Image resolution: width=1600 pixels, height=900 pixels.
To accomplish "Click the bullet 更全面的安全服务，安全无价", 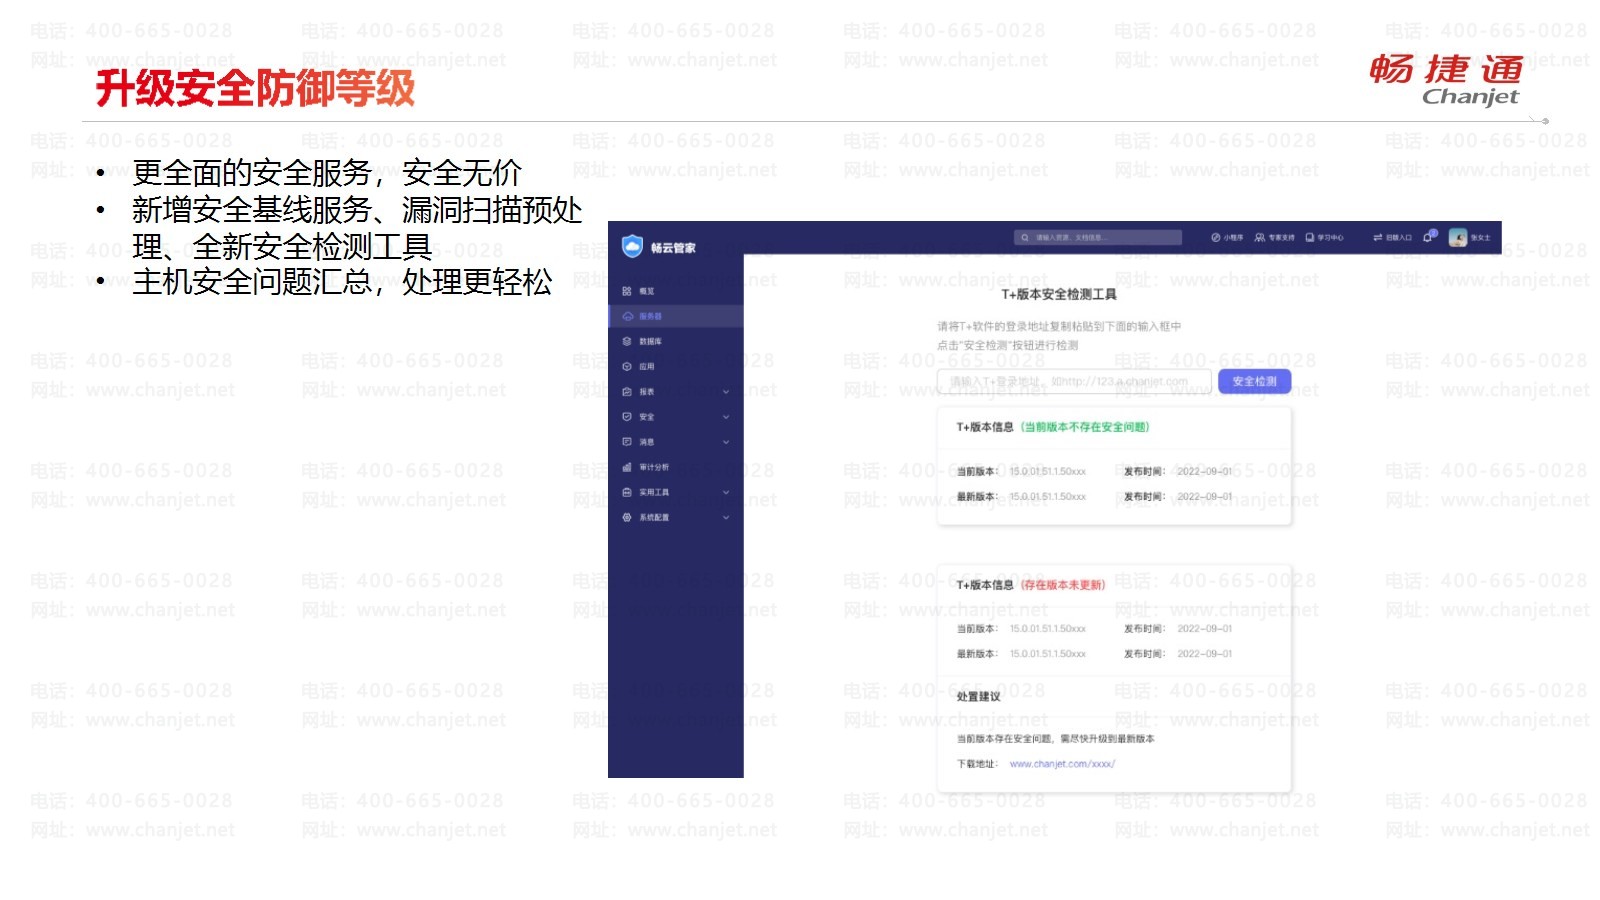I will click(x=327, y=173).
